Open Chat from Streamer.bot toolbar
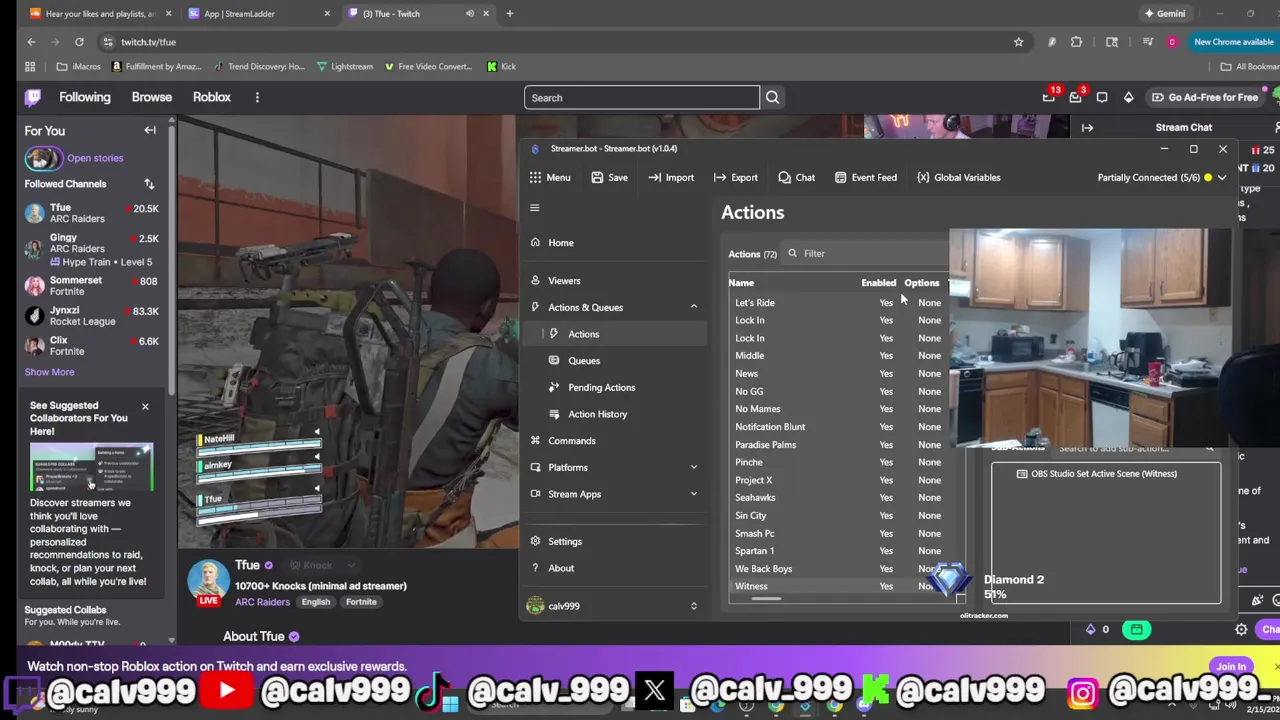 coord(796,177)
